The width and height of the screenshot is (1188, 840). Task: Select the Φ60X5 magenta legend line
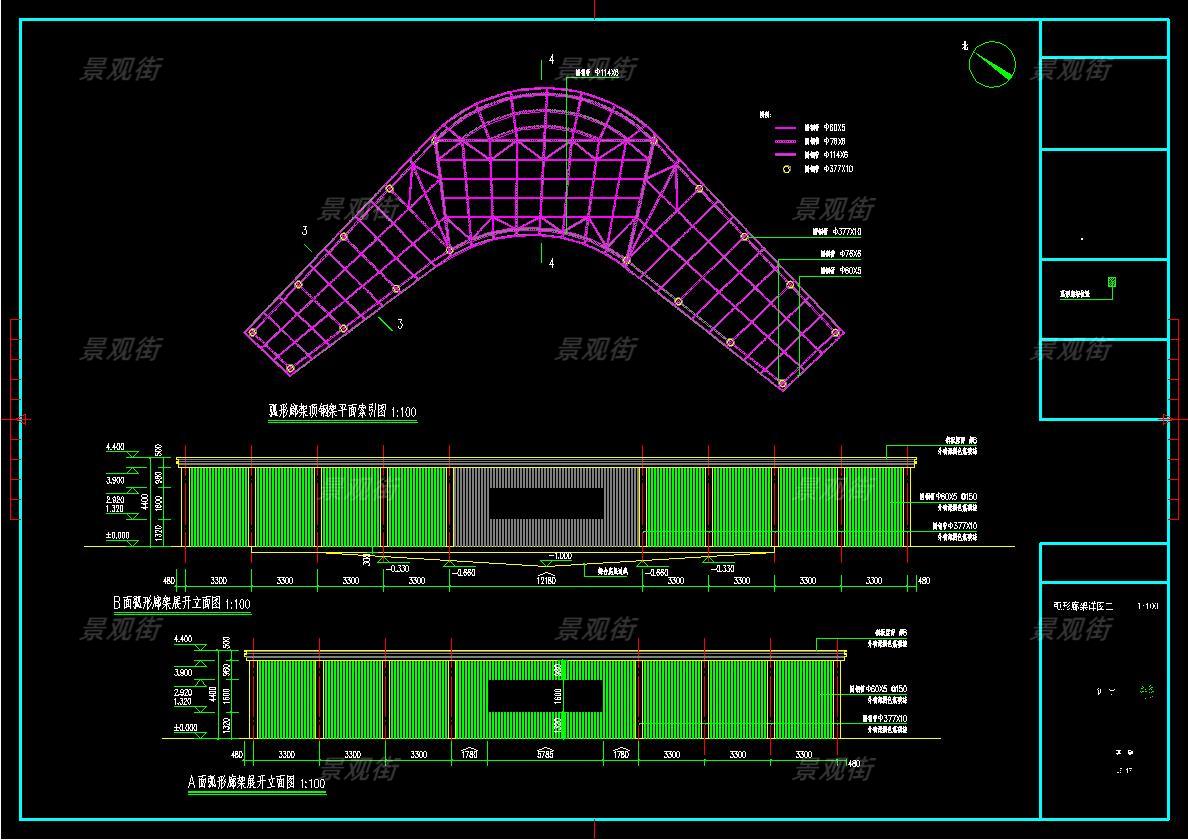point(785,128)
